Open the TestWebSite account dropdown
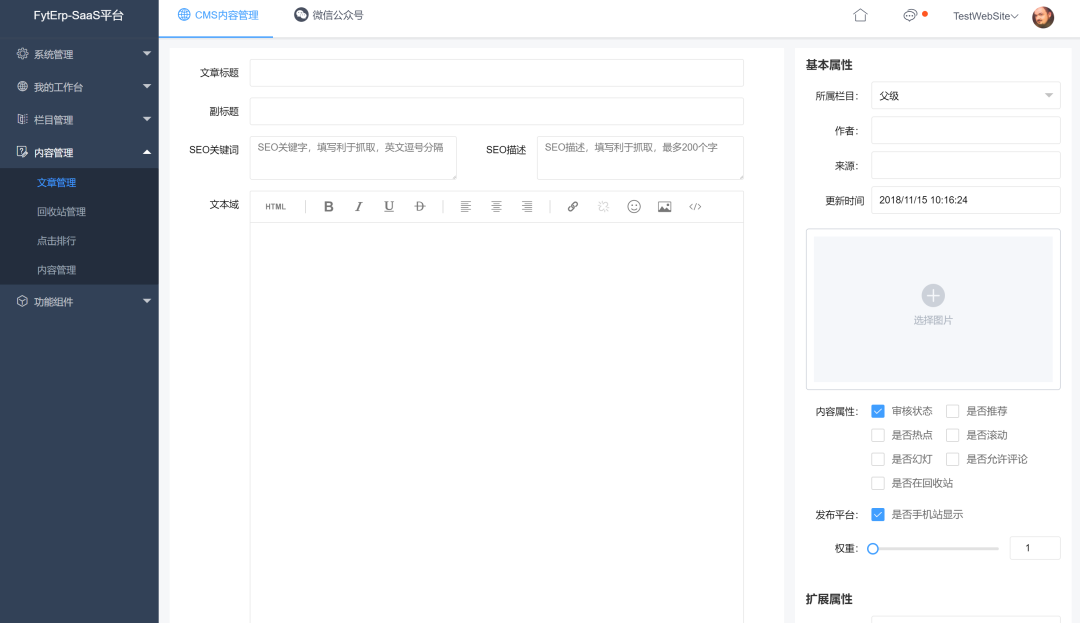Image resolution: width=1080 pixels, height=623 pixels. 985,16
